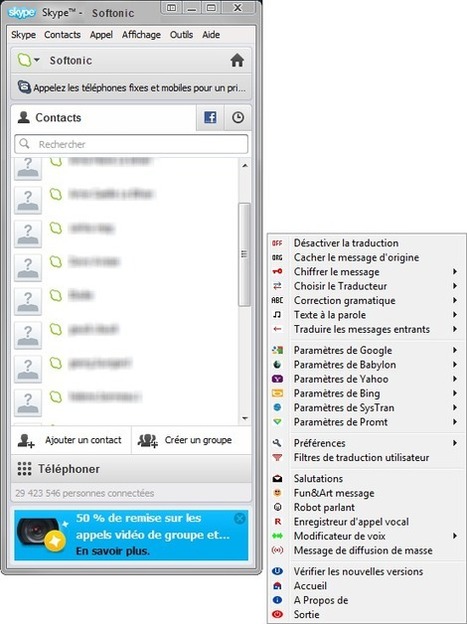
Task: Open the Téléphoner dial panel
Action: tap(131, 469)
